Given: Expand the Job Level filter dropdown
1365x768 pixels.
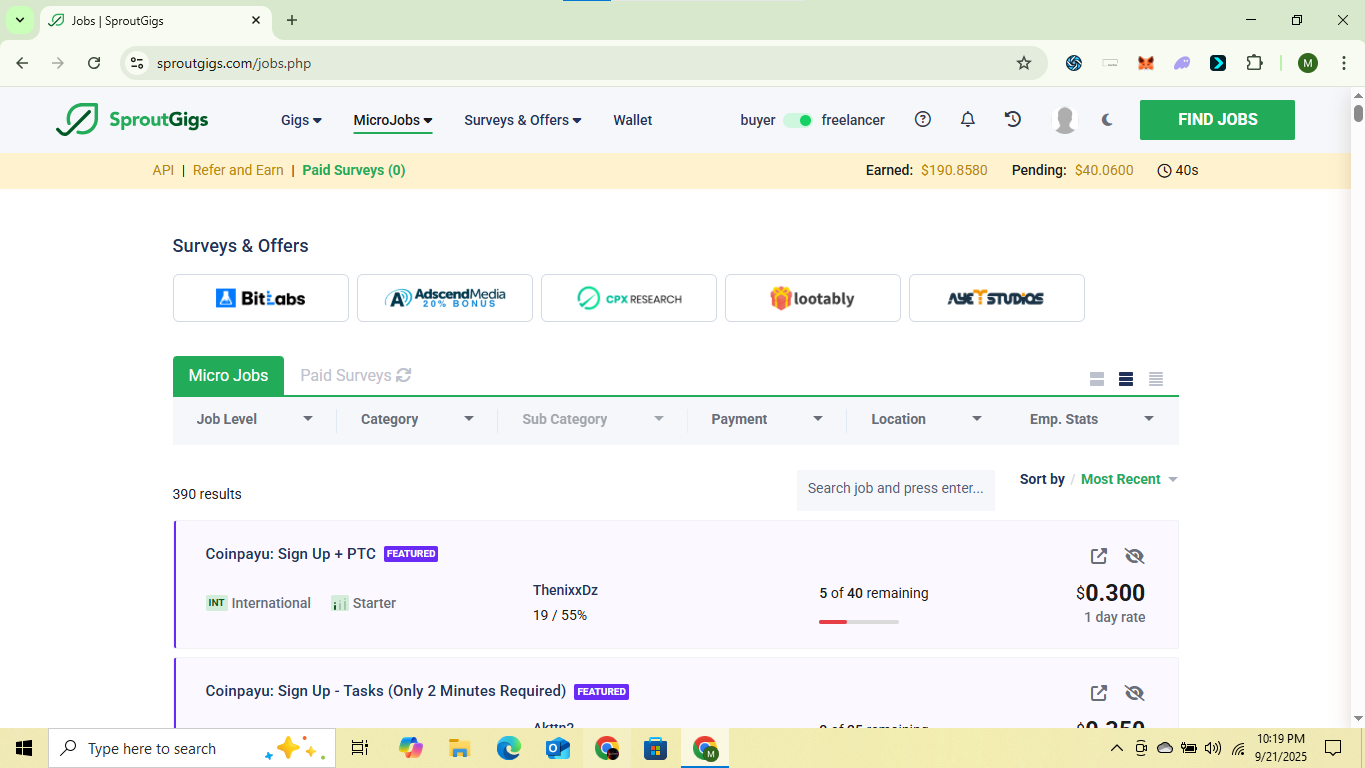Looking at the screenshot, I should pyautogui.click(x=254, y=419).
